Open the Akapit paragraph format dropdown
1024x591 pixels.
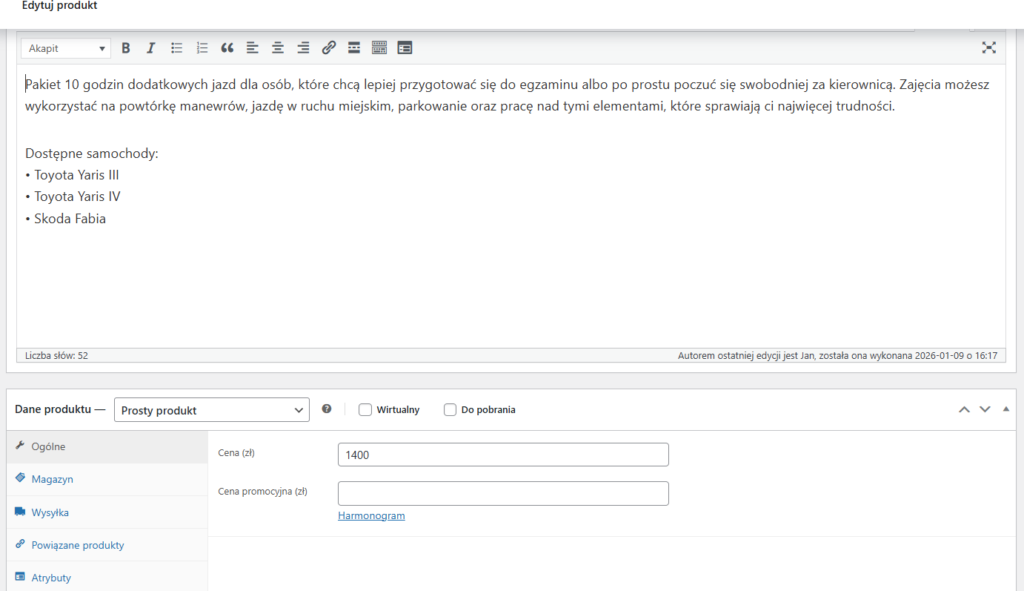pos(66,48)
